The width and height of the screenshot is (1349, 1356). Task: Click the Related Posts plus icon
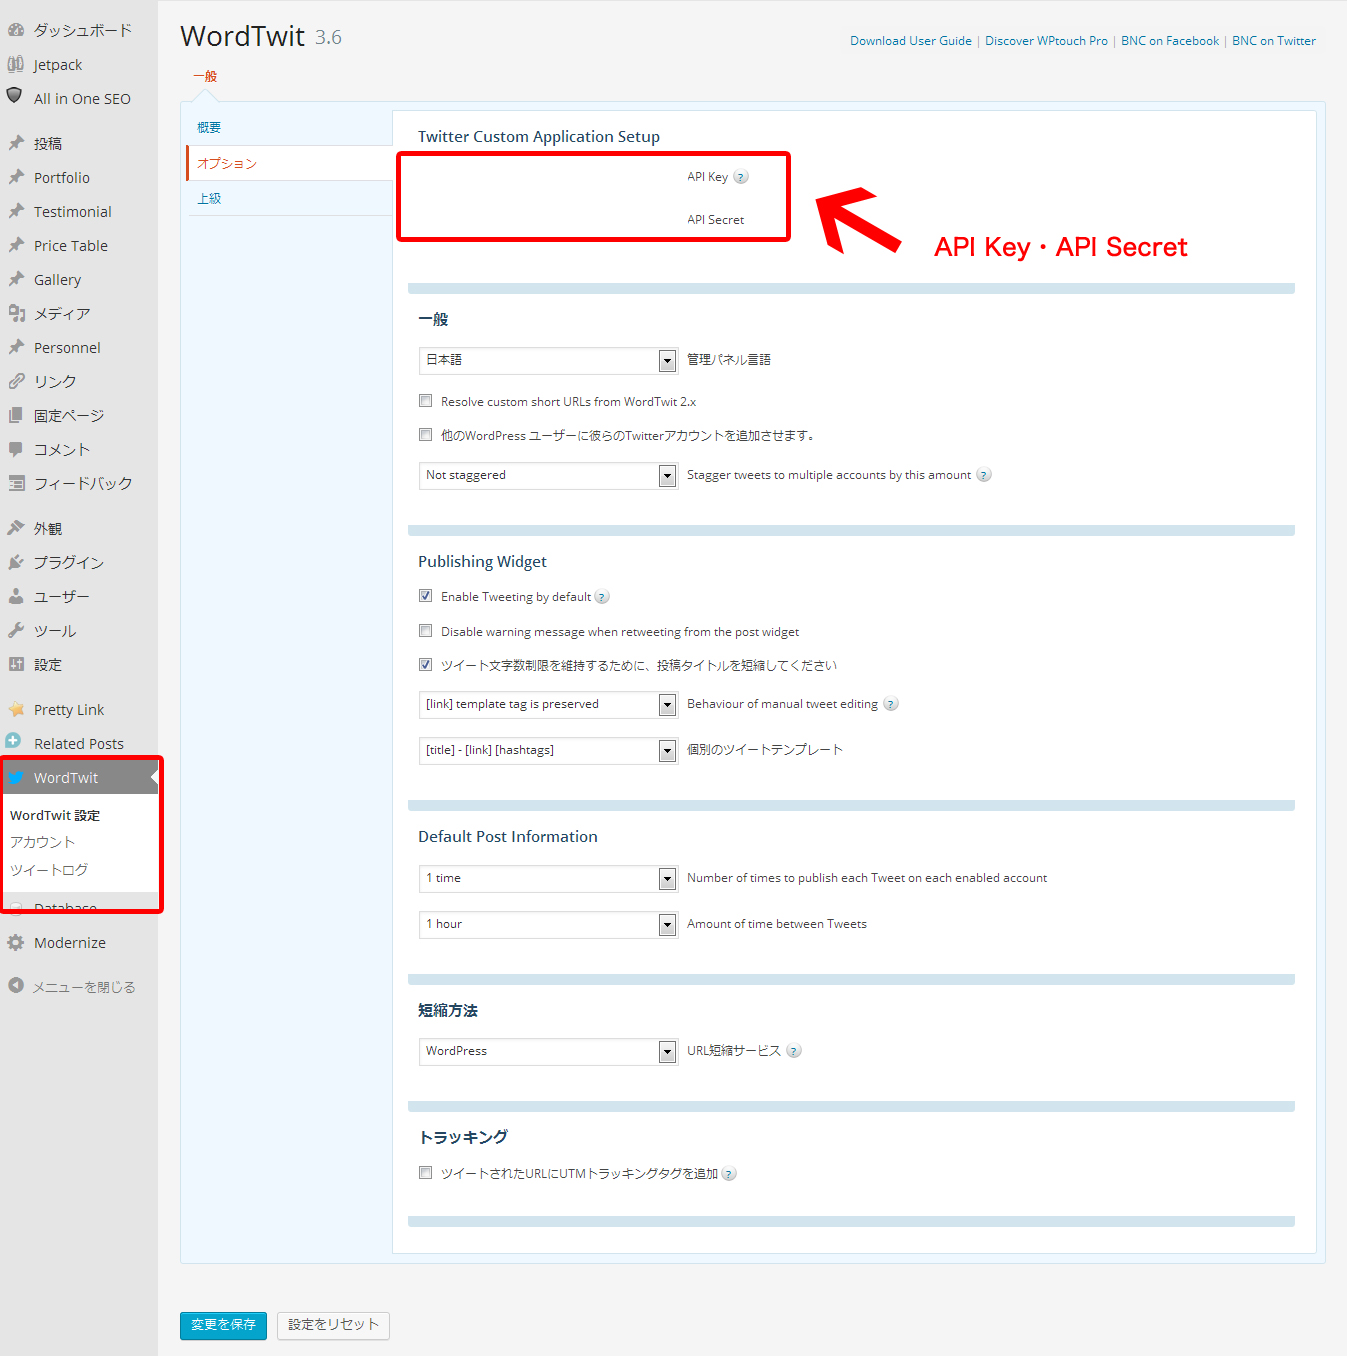tap(13, 741)
